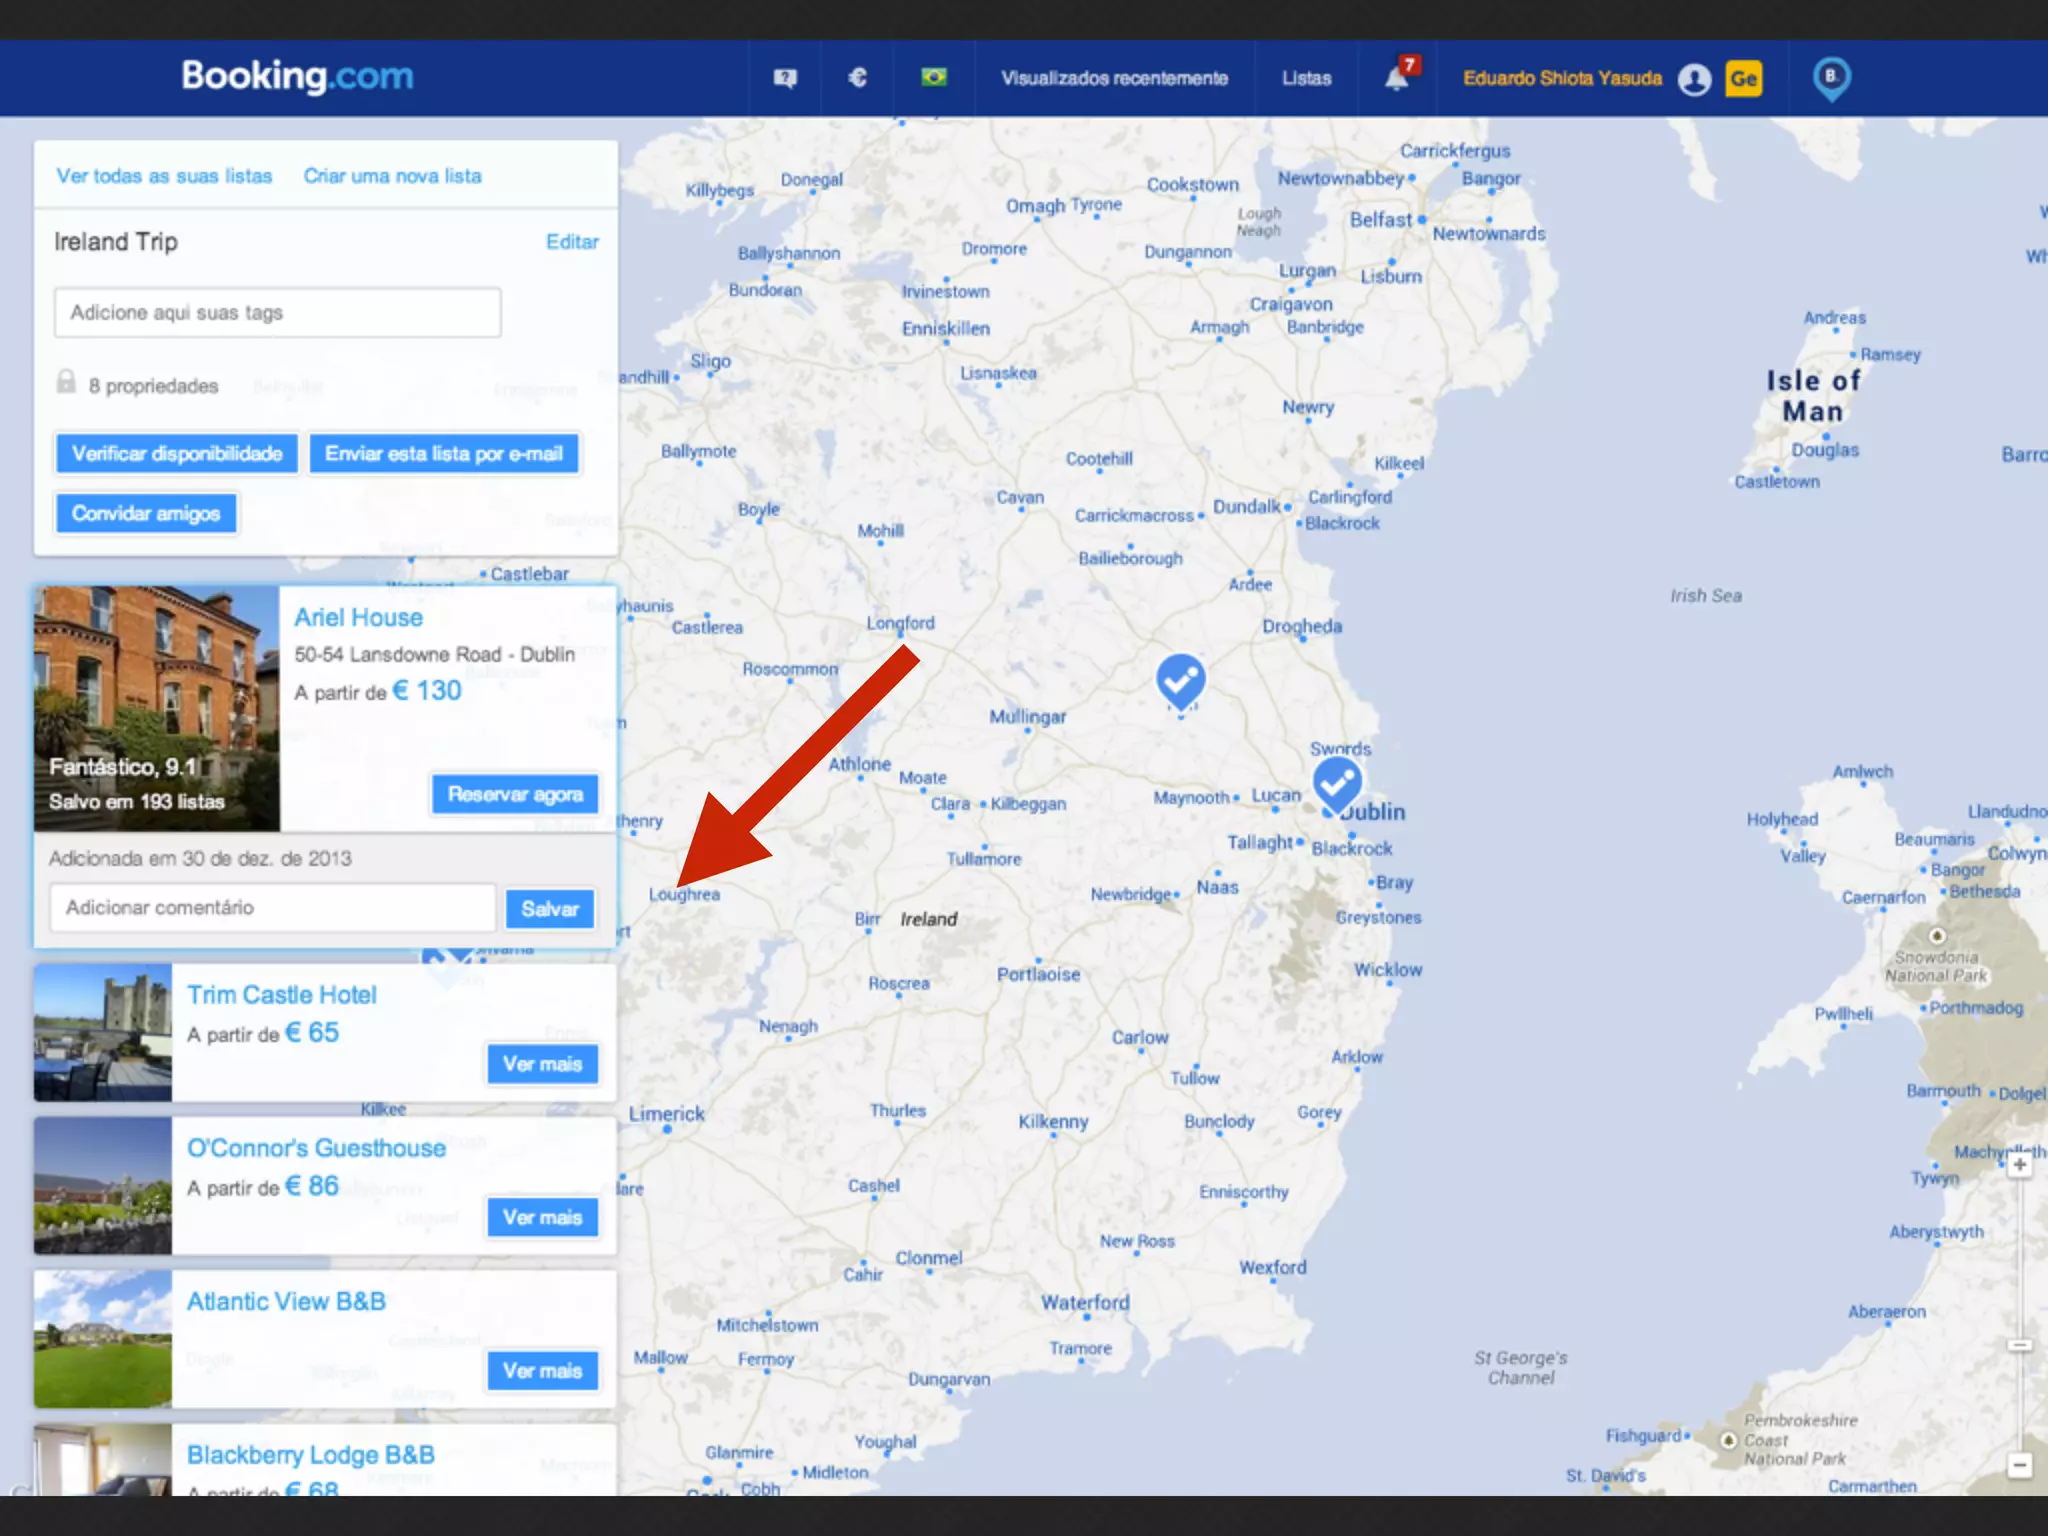Click the user profile avatar icon
Viewport: 2048px width, 1536px height.
1694,79
